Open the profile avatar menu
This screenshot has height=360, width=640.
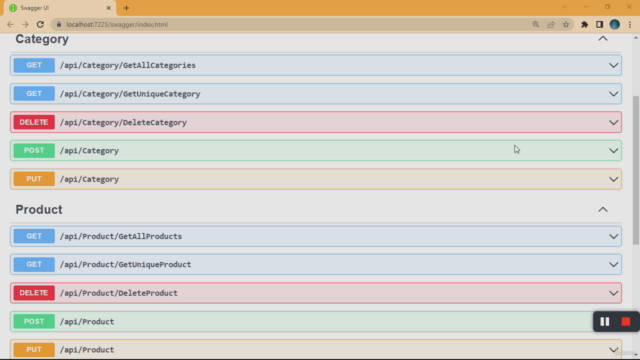click(x=615, y=24)
